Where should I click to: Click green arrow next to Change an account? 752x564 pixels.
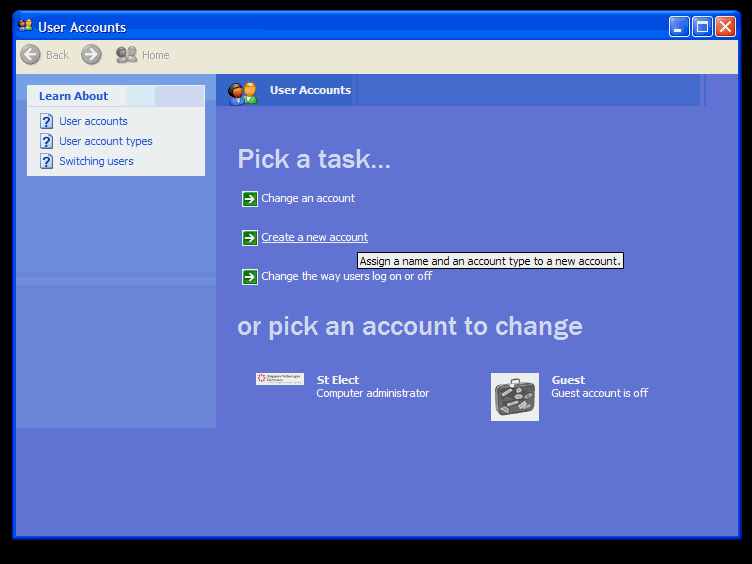pyautogui.click(x=250, y=199)
